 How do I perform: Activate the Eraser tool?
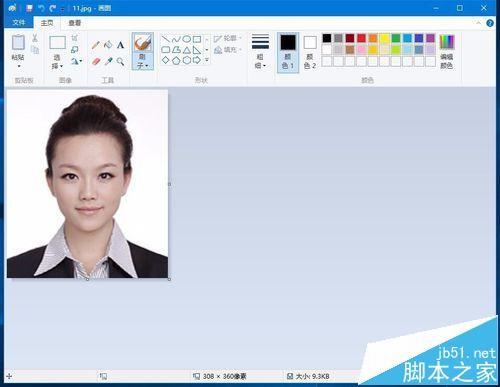click(96, 61)
